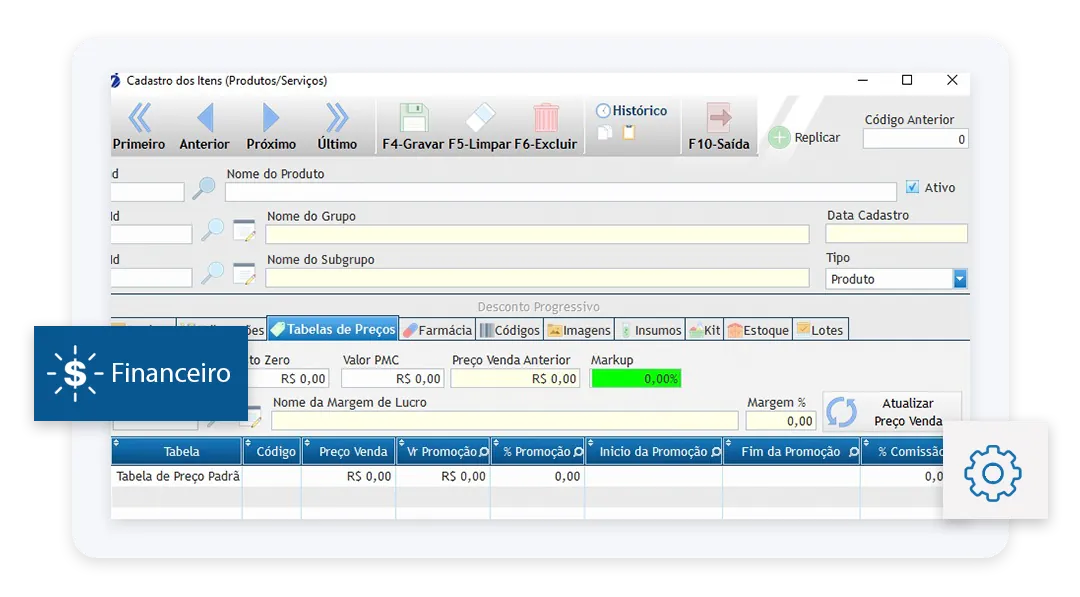Focus the Nome do Produto input field
1080x597 pixels.
point(561,192)
